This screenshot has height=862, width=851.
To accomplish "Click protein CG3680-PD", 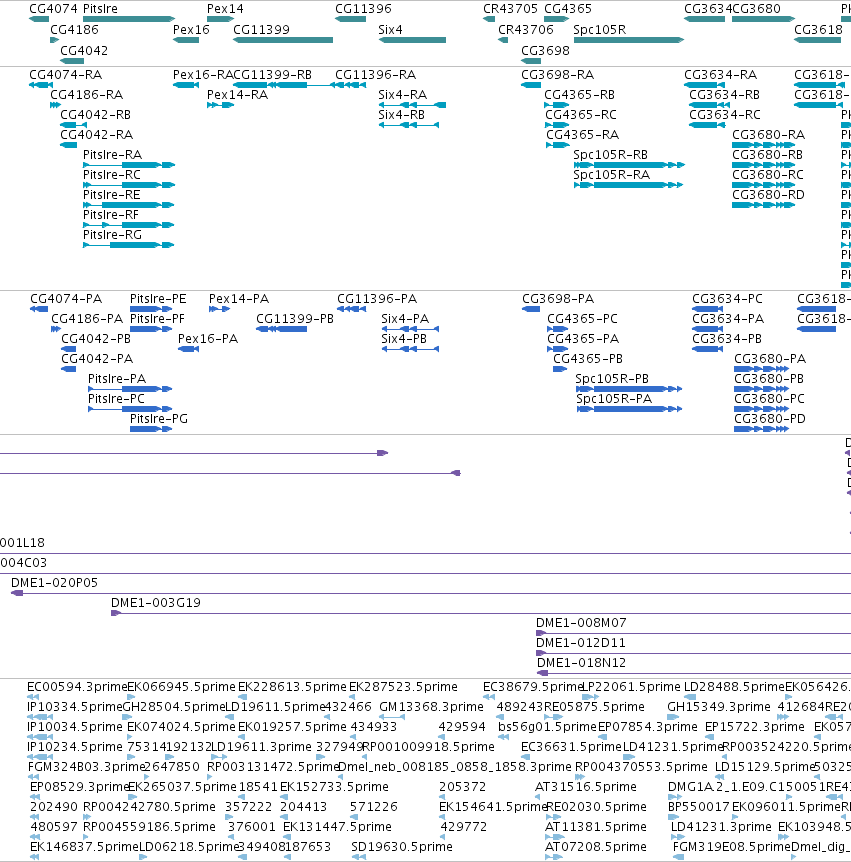I will pyautogui.click(x=761, y=429).
